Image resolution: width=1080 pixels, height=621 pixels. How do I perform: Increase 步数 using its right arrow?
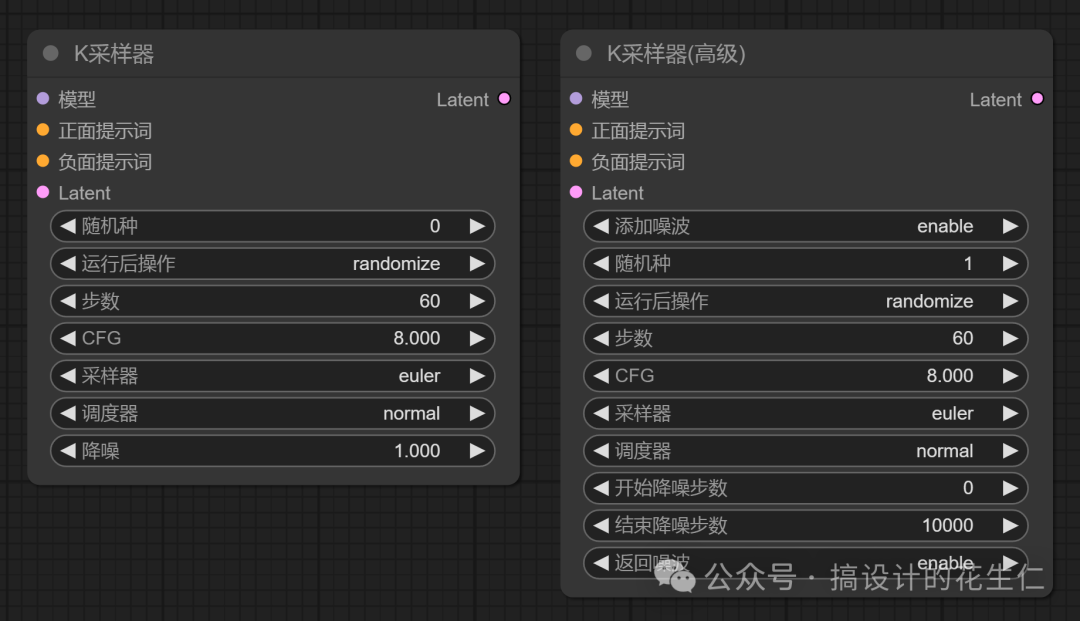(478, 301)
